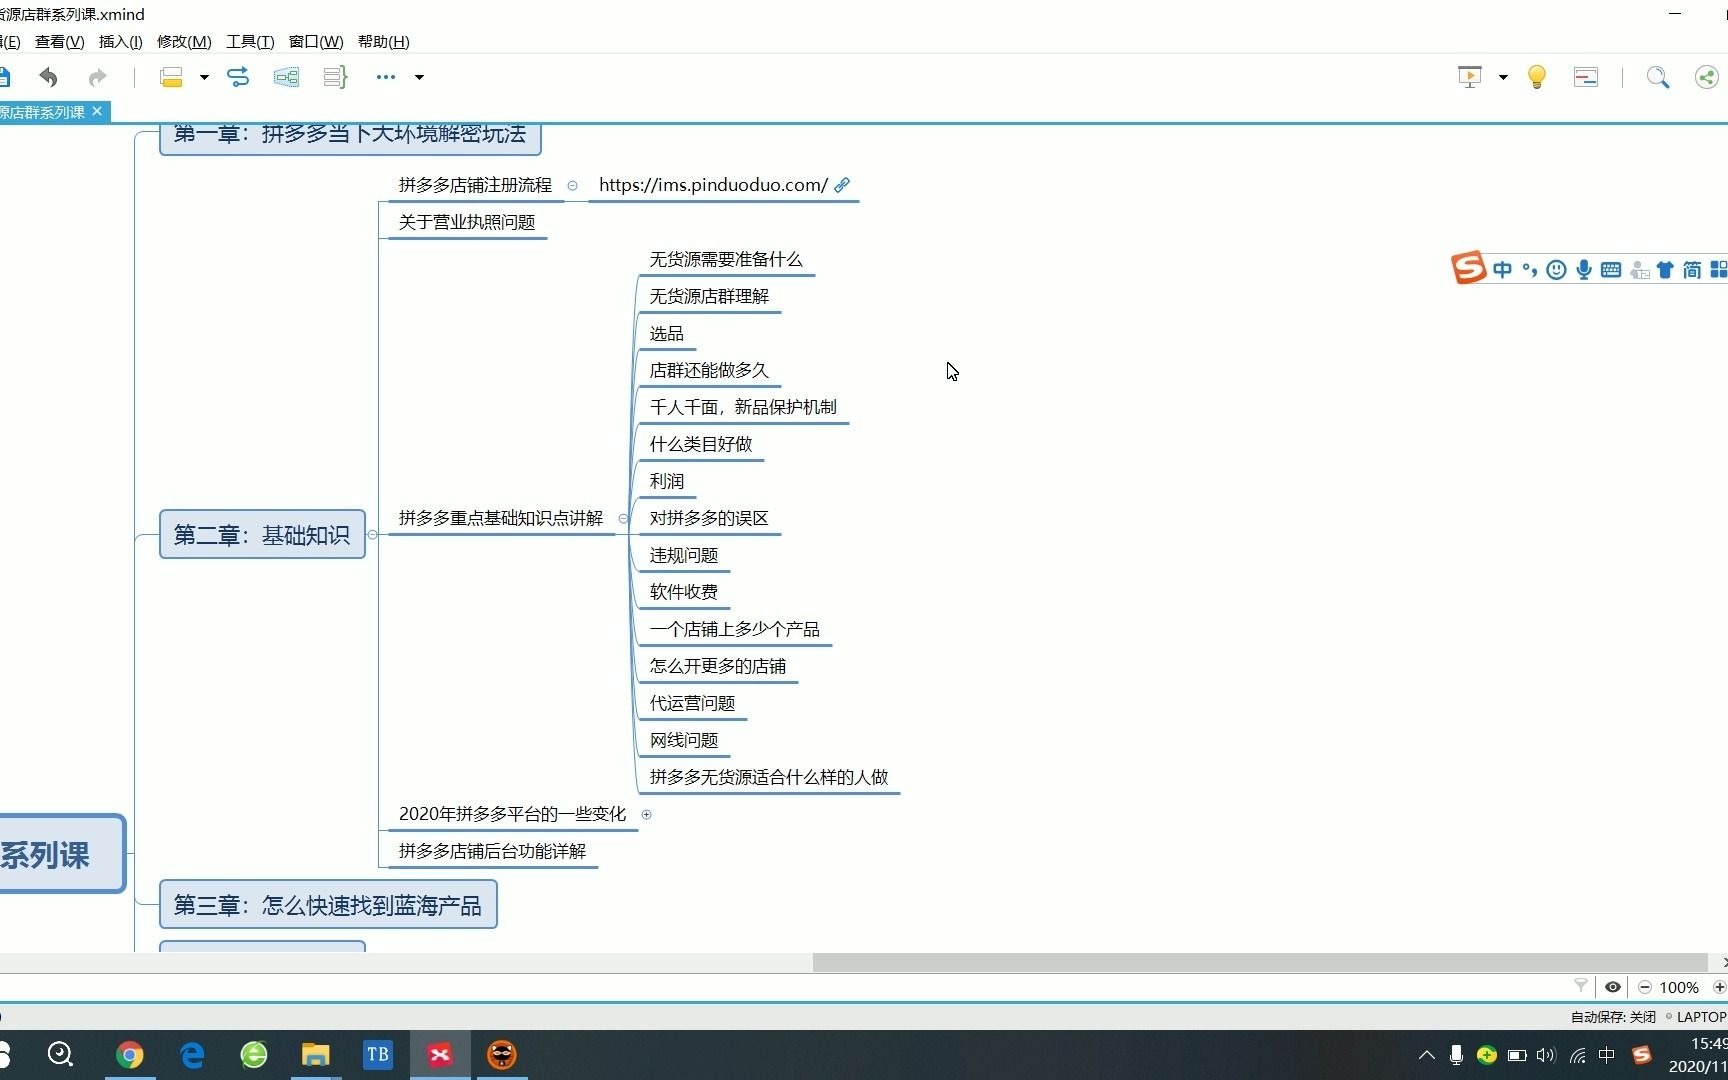Toggle the system tray 中 language indicator
This screenshot has height=1080, width=1728.
click(1607, 1055)
